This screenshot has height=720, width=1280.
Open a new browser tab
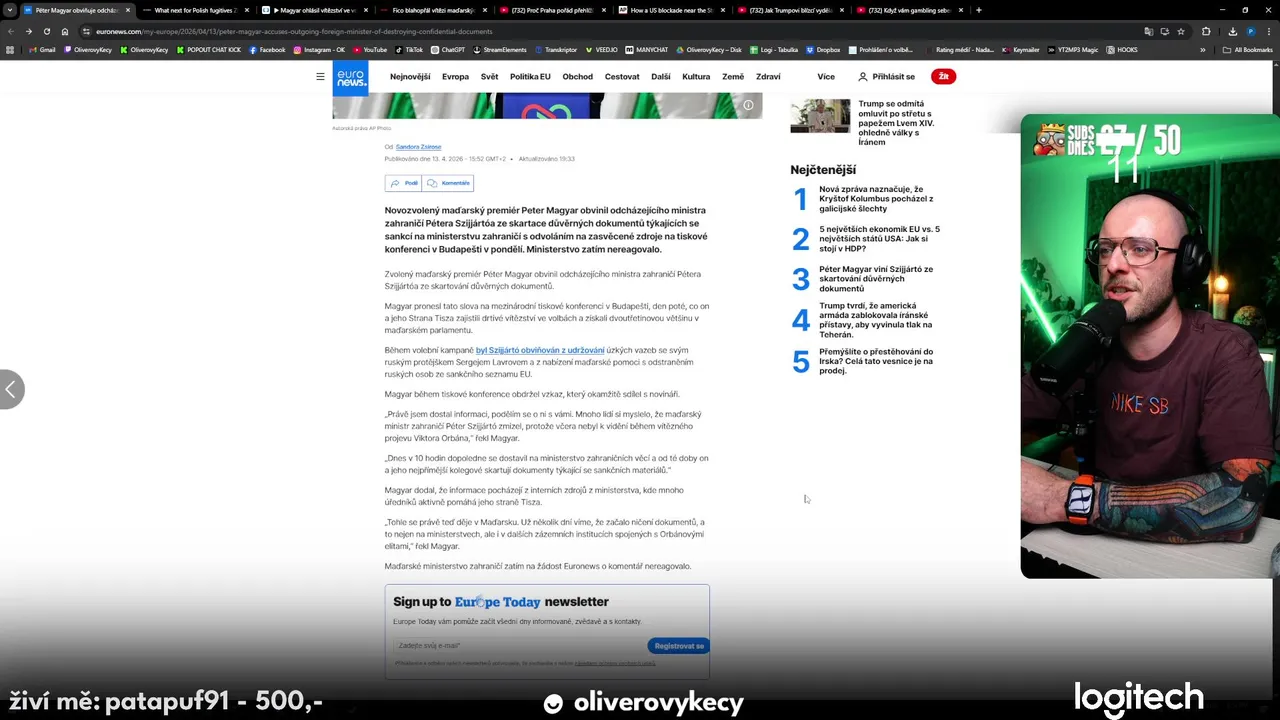point(978,10)
